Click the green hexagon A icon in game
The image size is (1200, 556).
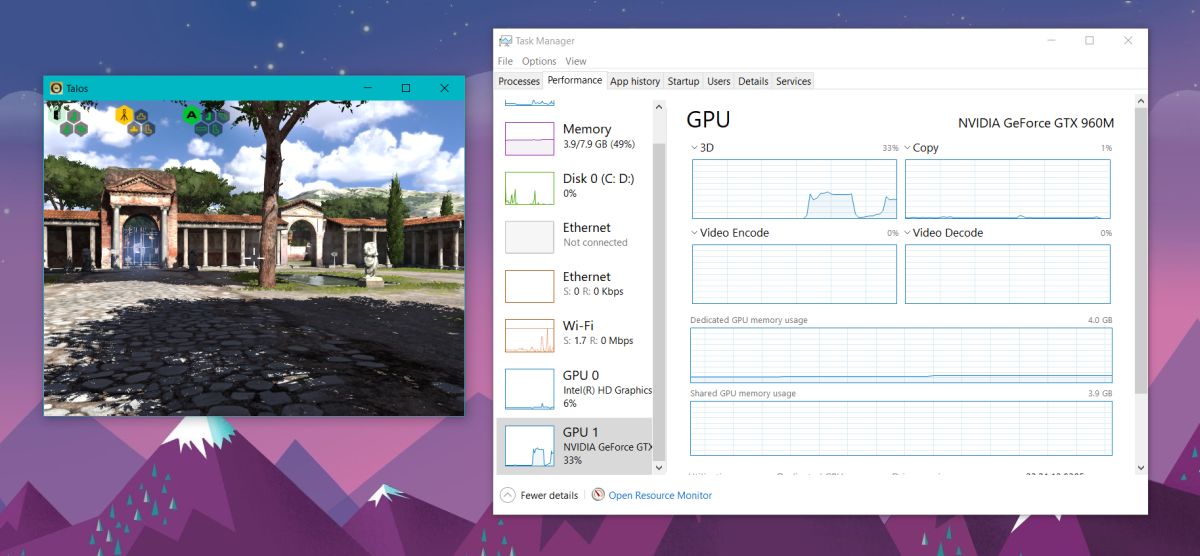(191, 114)
